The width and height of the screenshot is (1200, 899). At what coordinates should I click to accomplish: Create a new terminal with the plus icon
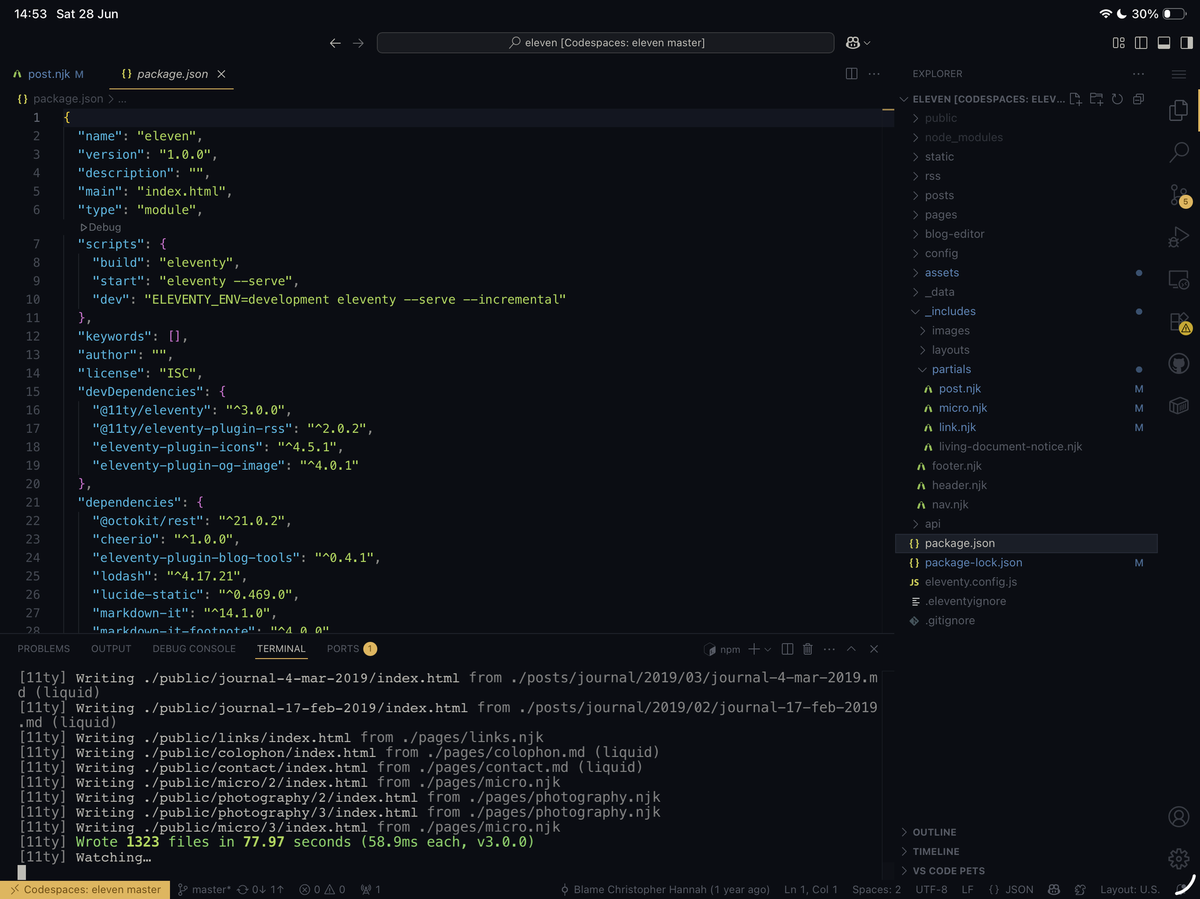click(754, 649)
